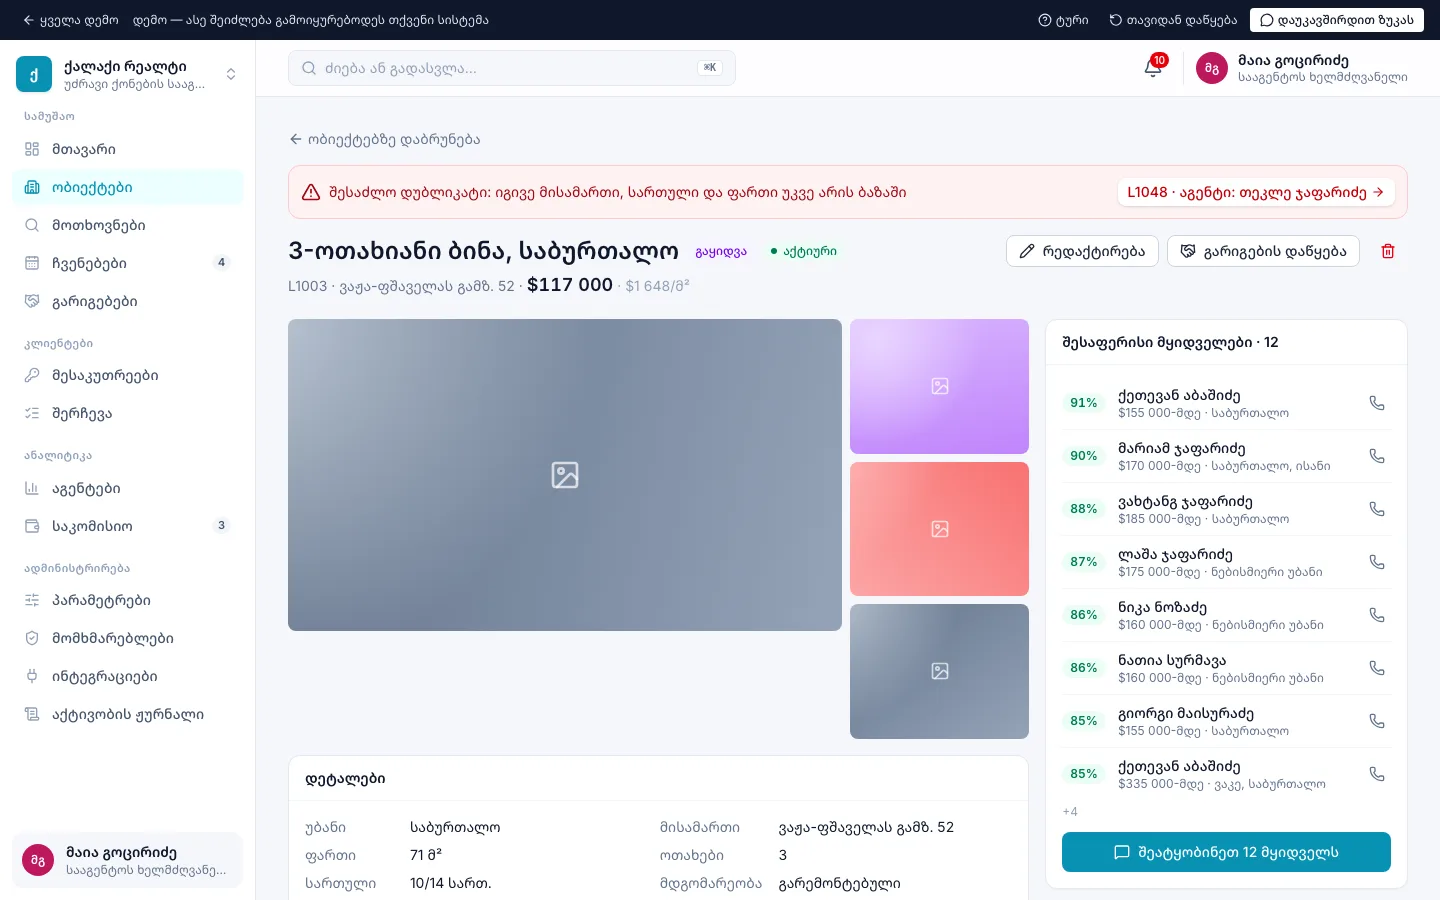Delete listing with red trash icon

(x=1388, y=251)
